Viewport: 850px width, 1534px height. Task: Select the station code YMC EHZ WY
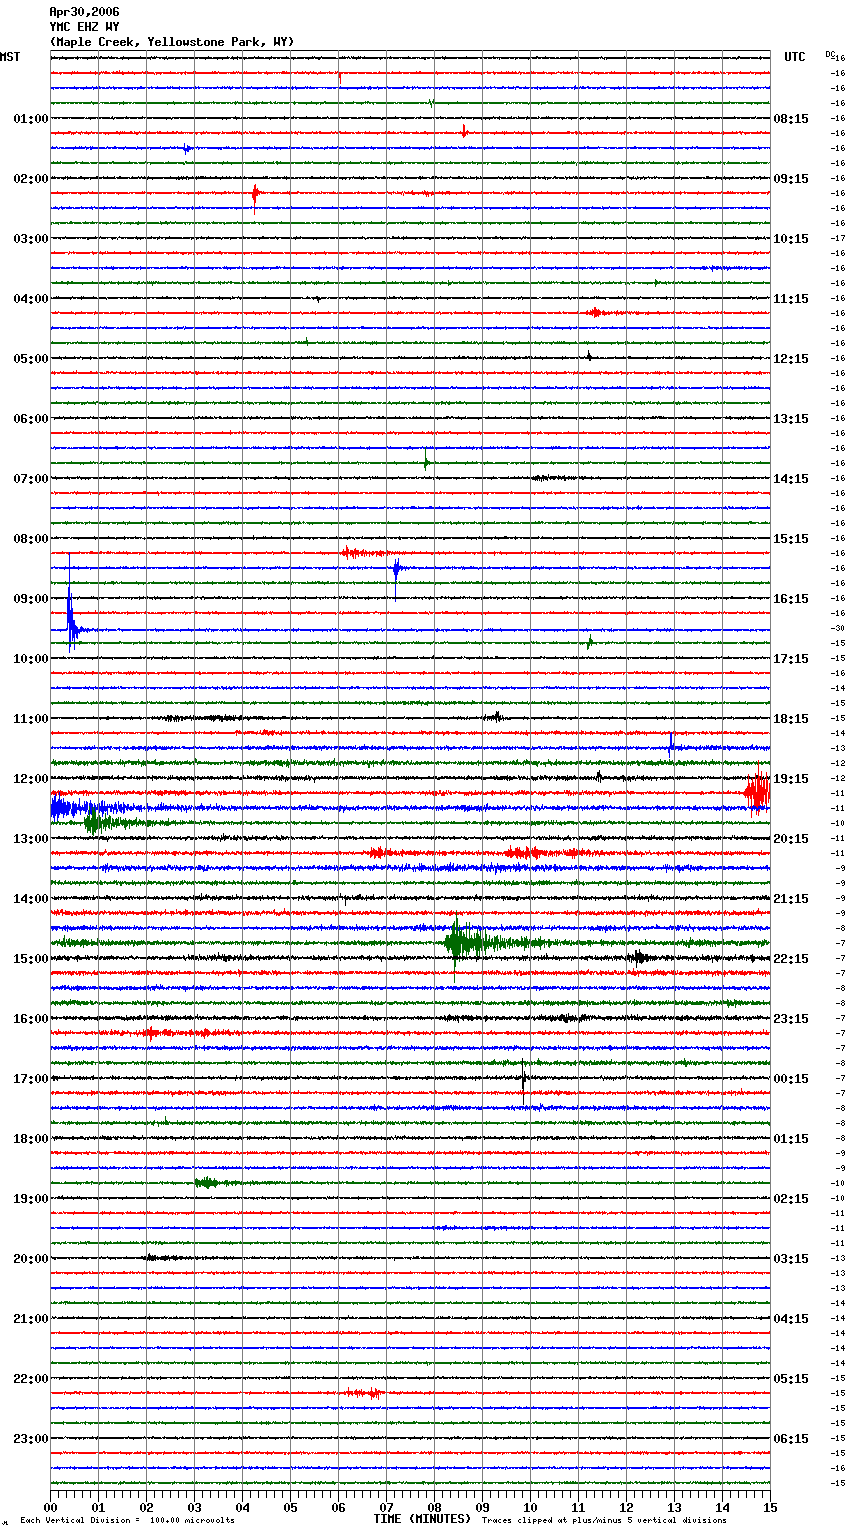84,27
